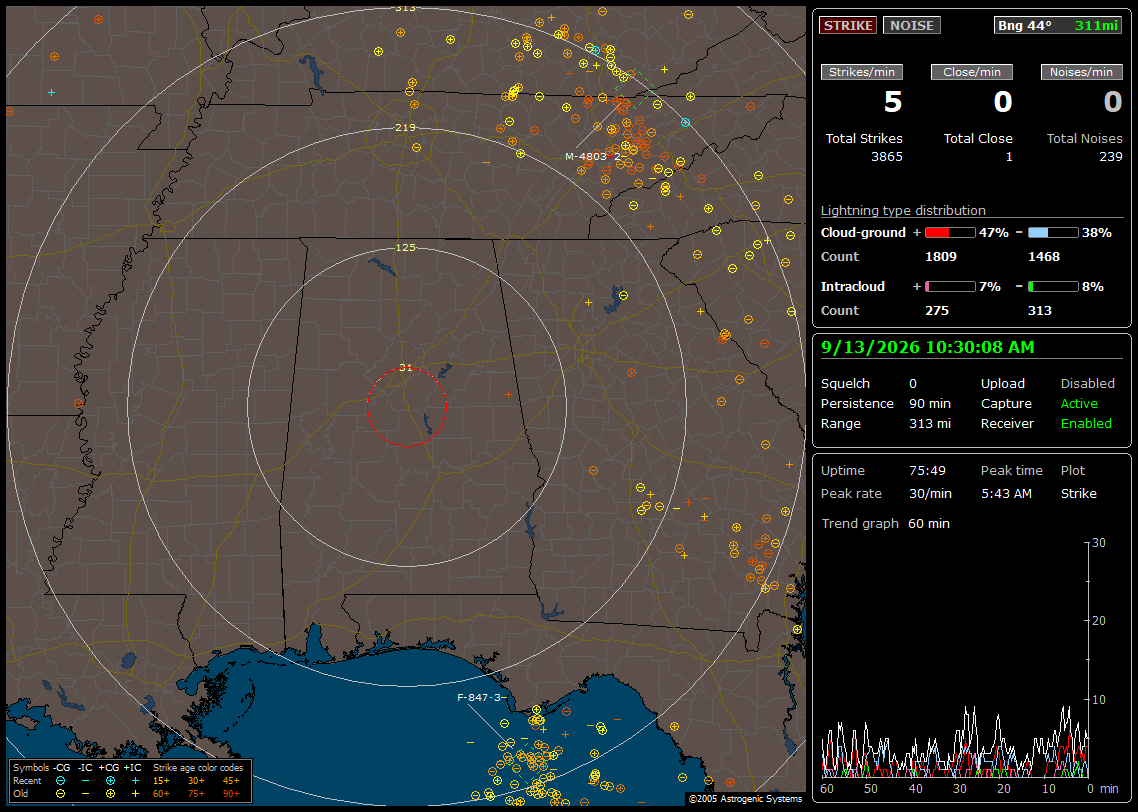The image size is (1138, 812).
Task: Click the 219 range ring label
Action: click(x=405, y=127)
